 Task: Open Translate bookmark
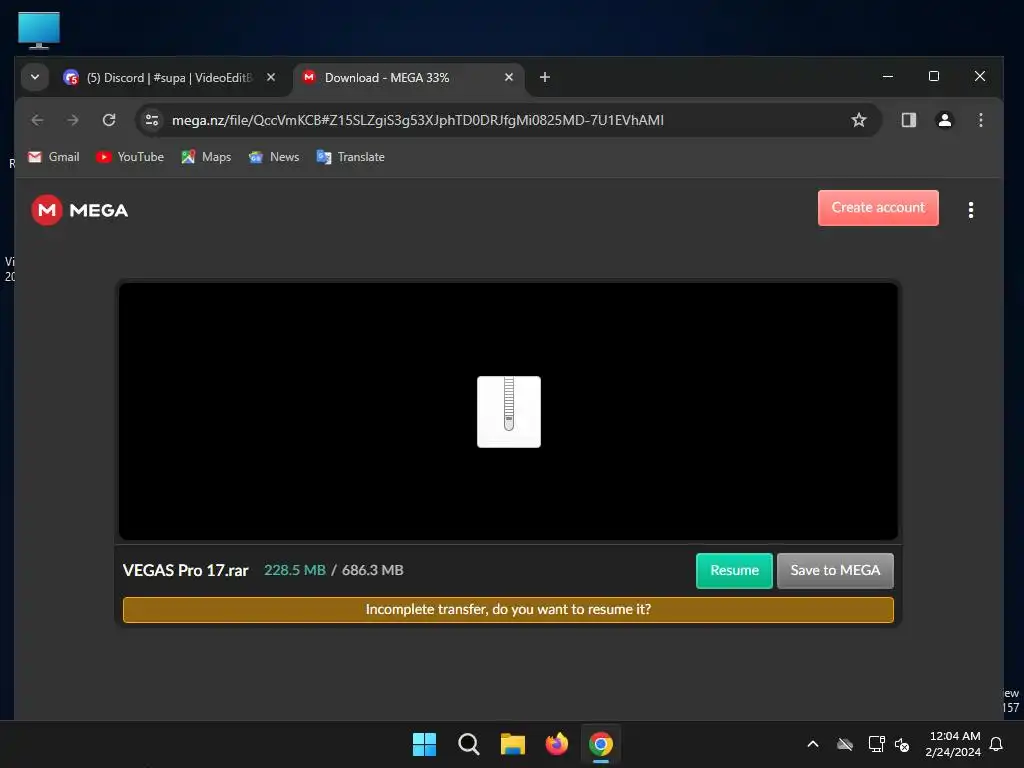351,157
